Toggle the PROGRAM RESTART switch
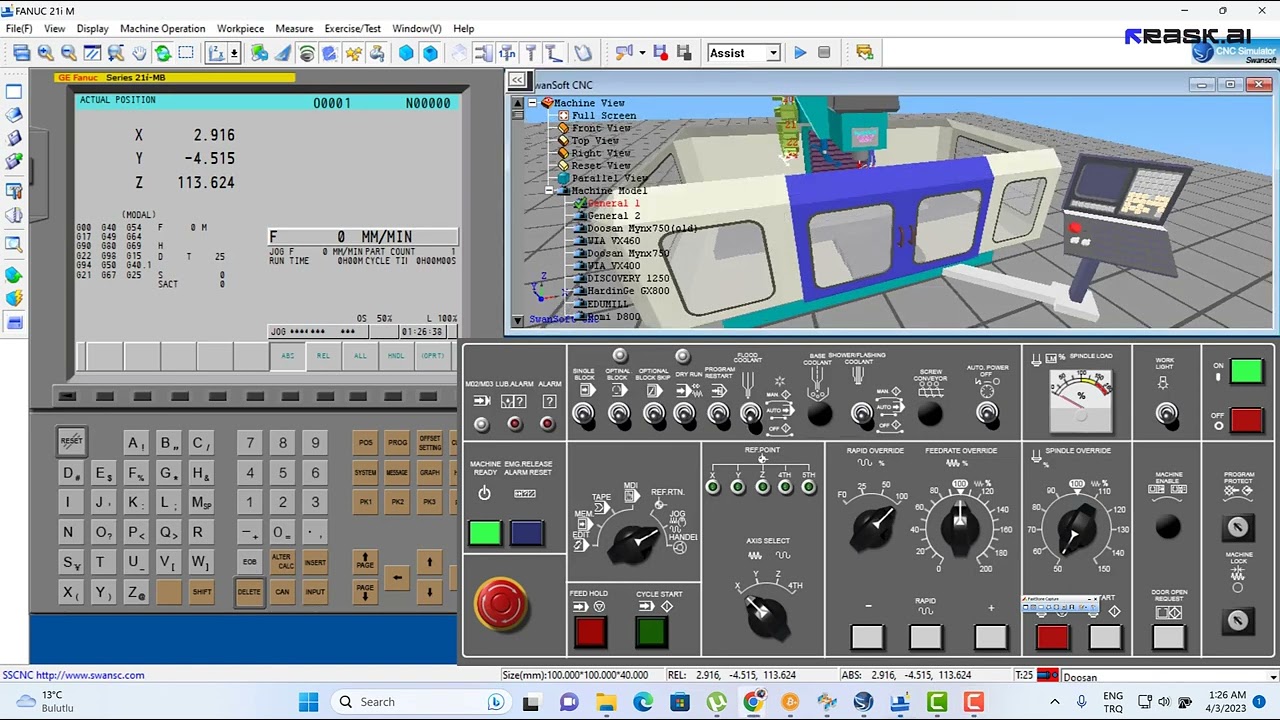 pos(718,414)
